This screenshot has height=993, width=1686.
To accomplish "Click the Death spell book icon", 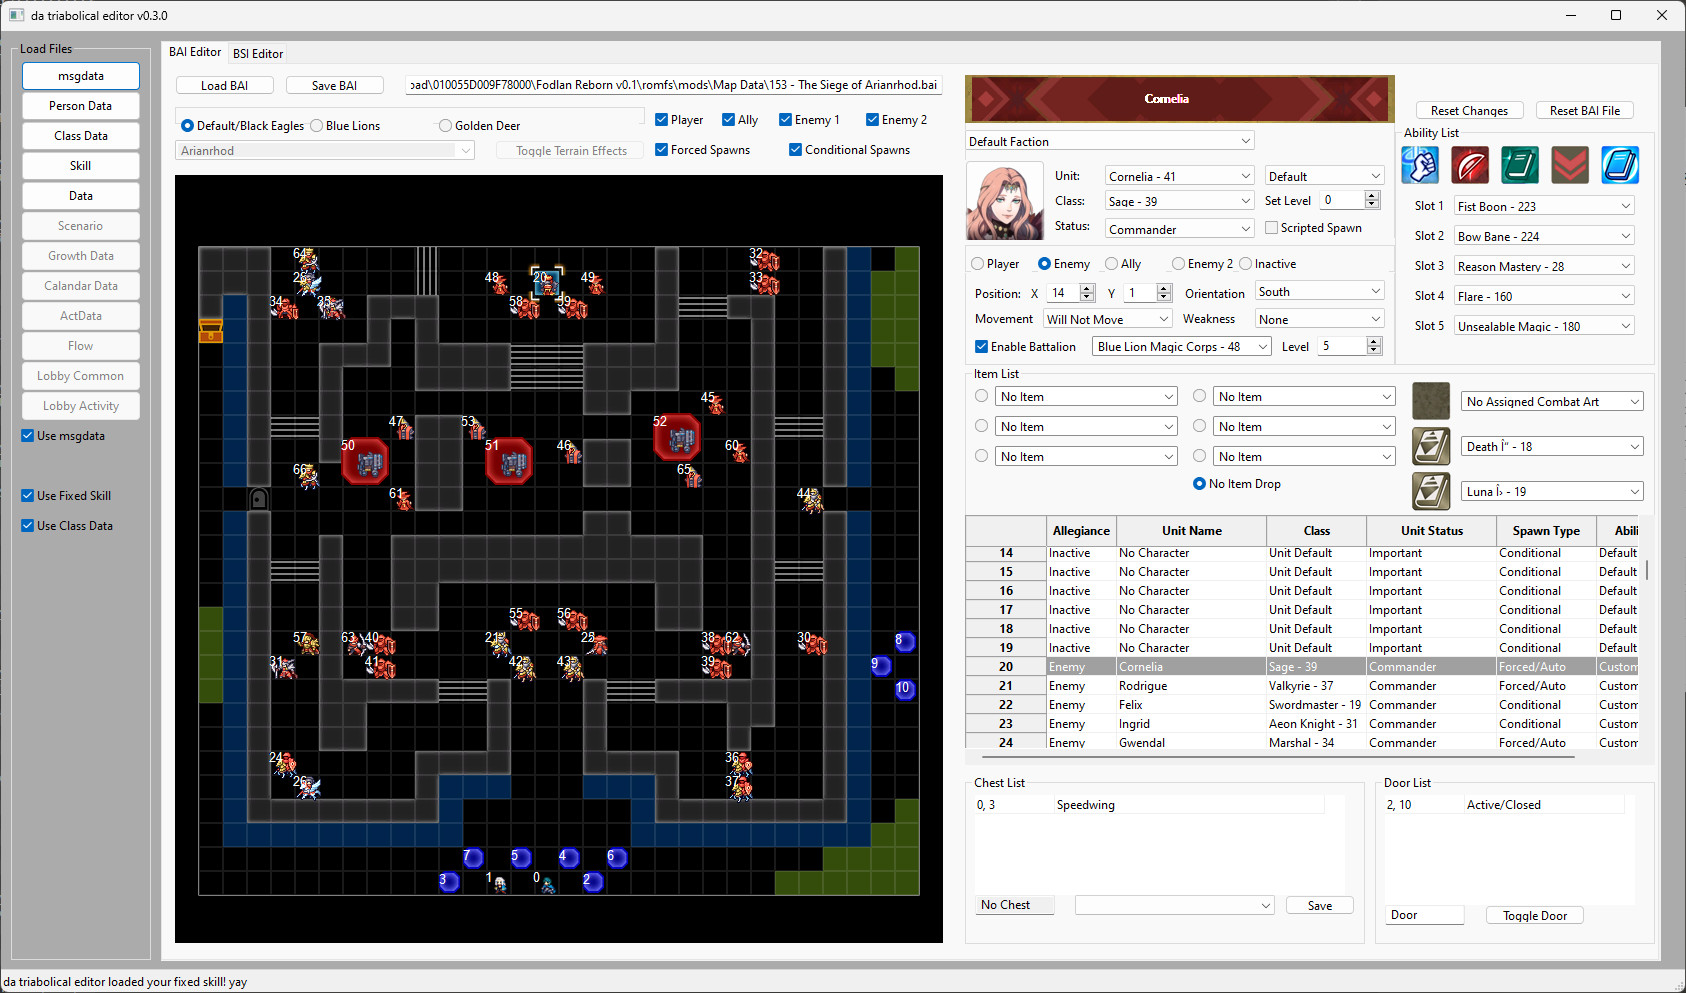I will pyautogui.click(x=1430, y=446).
